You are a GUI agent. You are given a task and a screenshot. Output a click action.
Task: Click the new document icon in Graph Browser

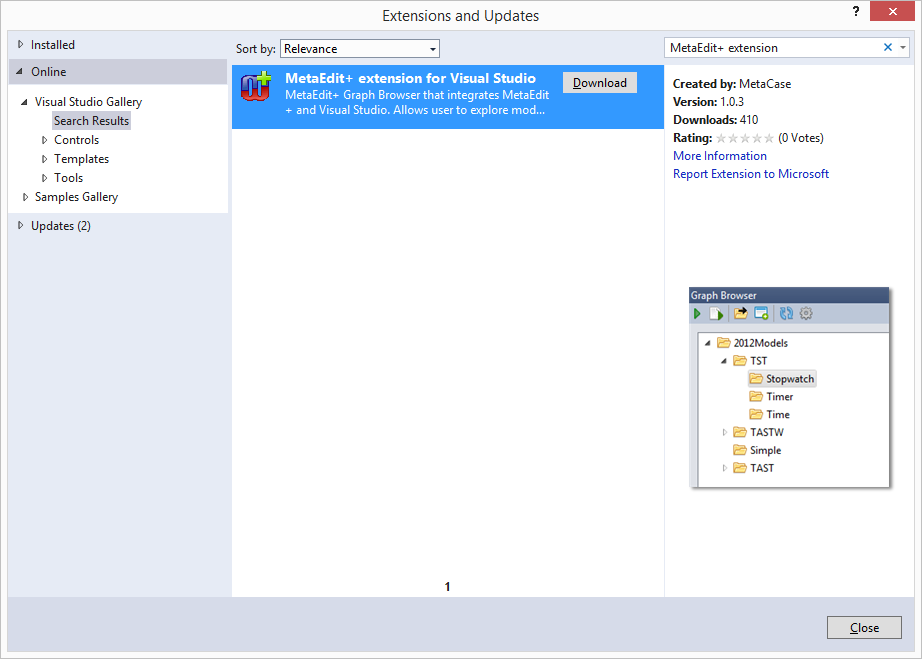click(717, 313)
